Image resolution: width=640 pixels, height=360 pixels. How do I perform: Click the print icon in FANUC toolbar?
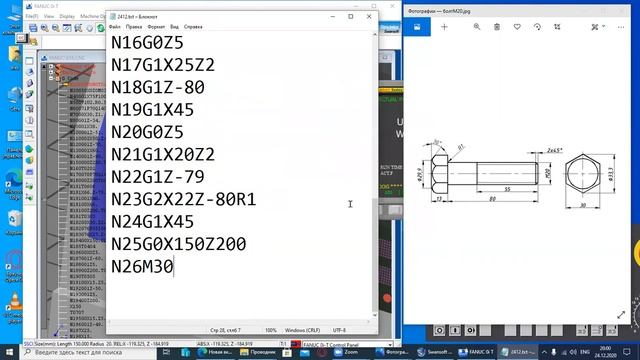[x=33, y=28]
